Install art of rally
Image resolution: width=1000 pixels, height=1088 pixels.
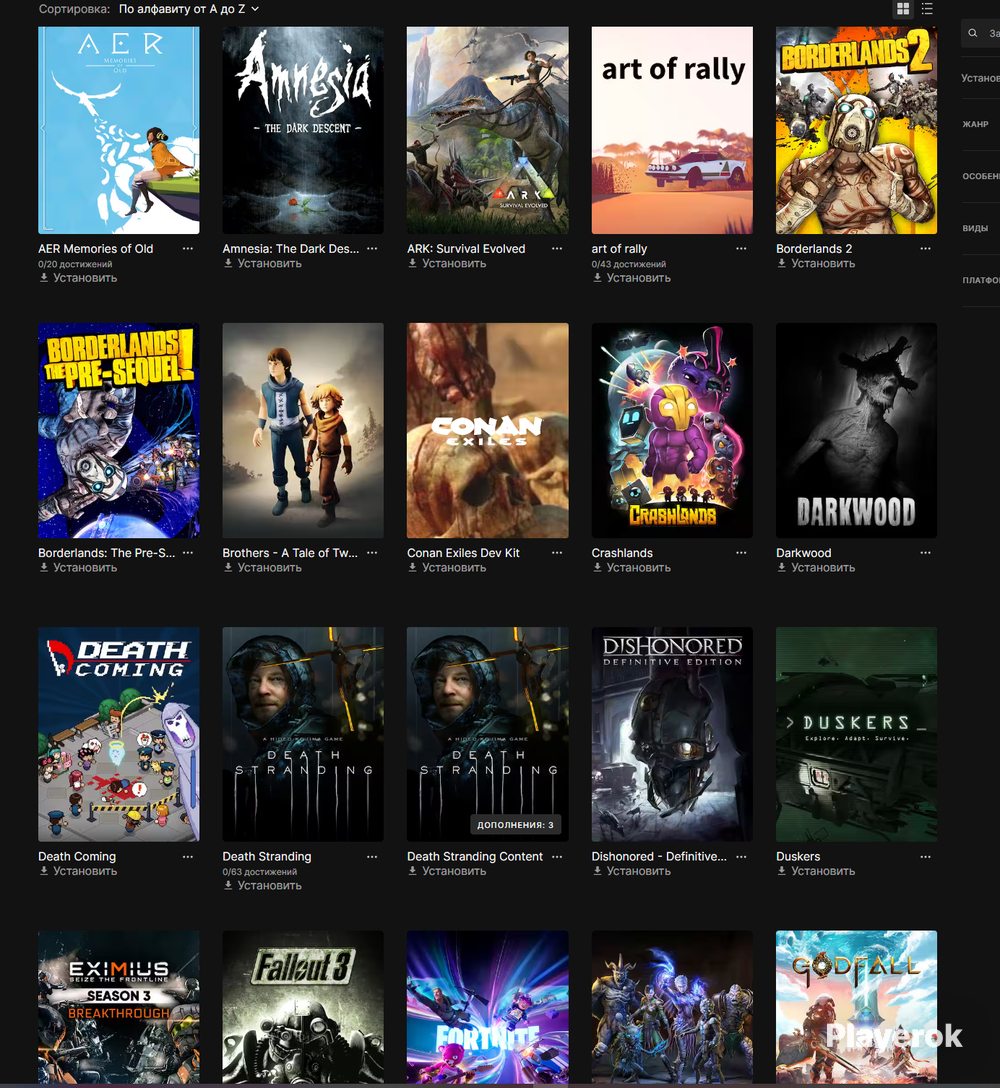(x=632, y=278)
